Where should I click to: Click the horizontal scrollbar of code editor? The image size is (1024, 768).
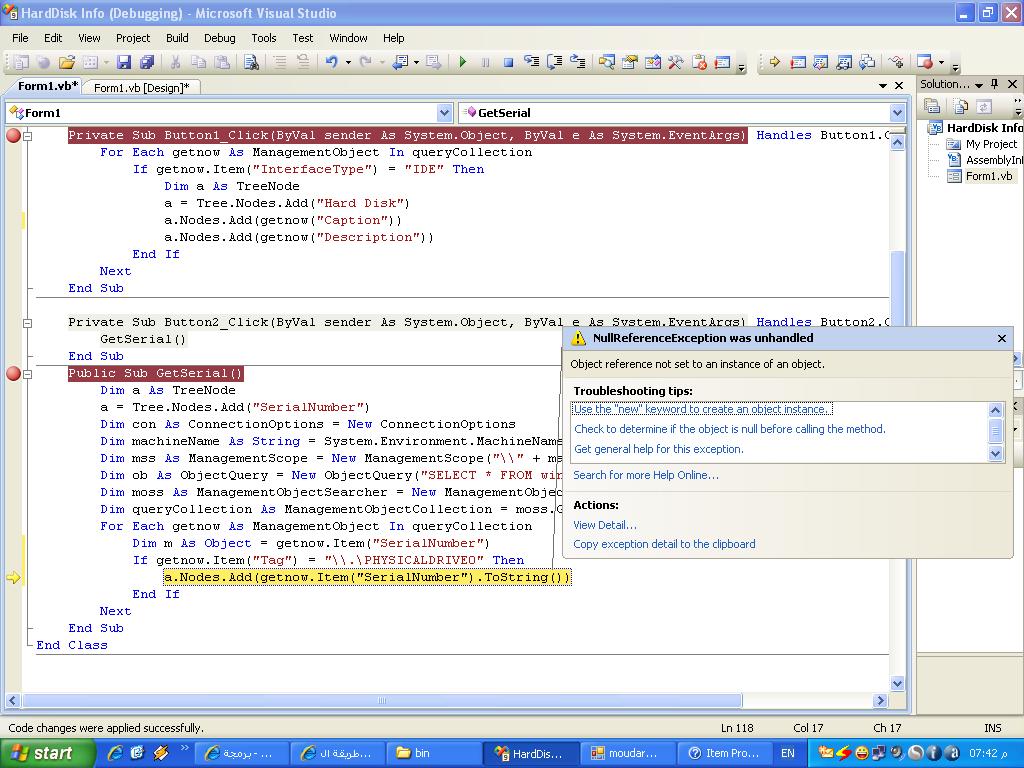(381, 701)
